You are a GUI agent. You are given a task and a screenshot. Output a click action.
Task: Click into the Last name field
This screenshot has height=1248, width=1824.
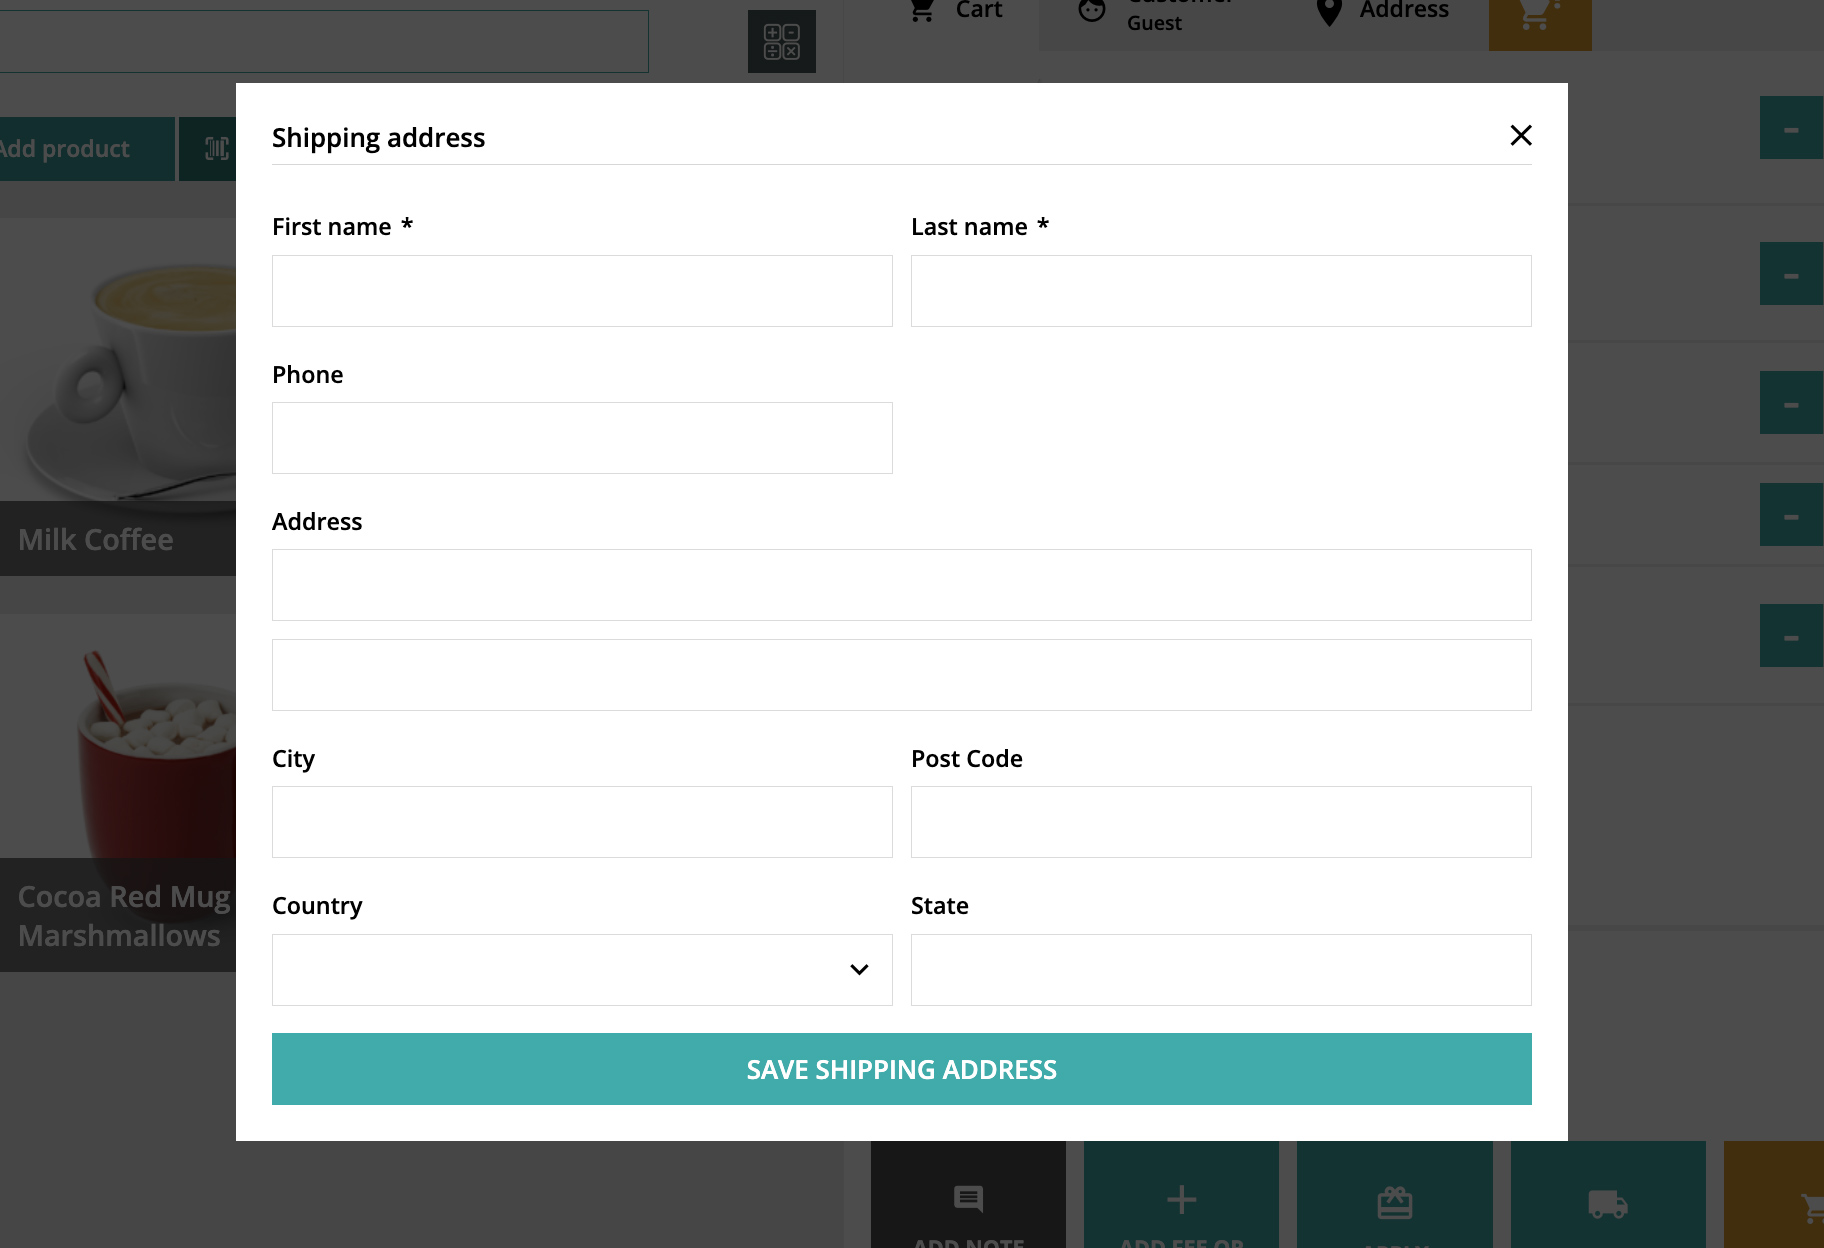[x=1221, y=291]
